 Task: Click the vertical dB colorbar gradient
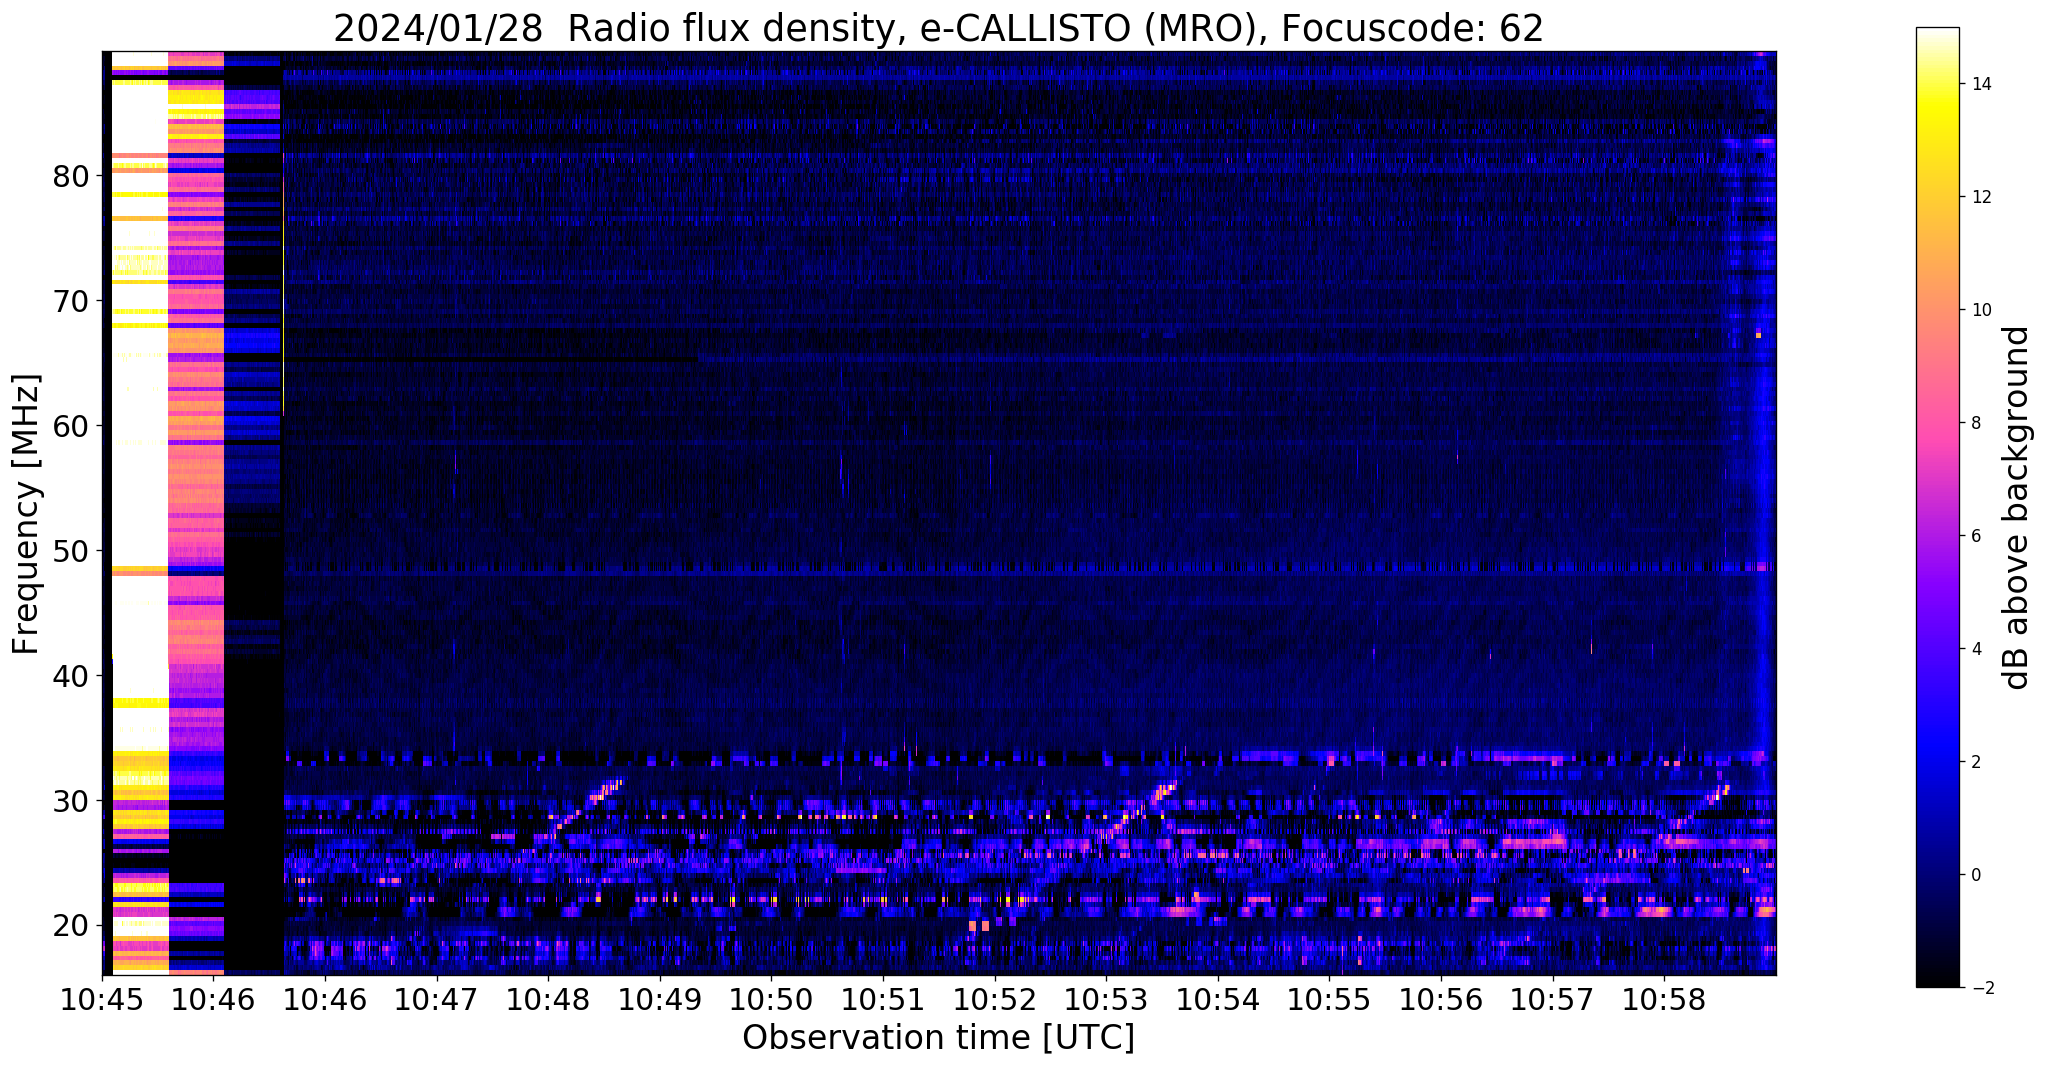coord(1937,507)
